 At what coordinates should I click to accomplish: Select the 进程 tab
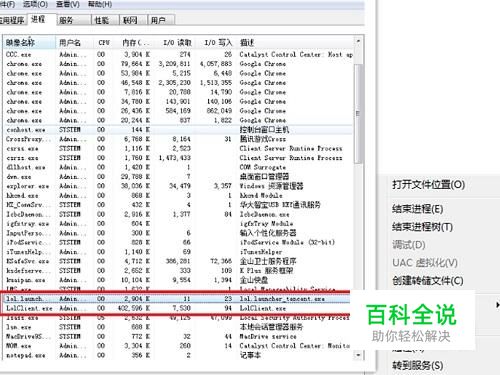(x=41, y=19)
